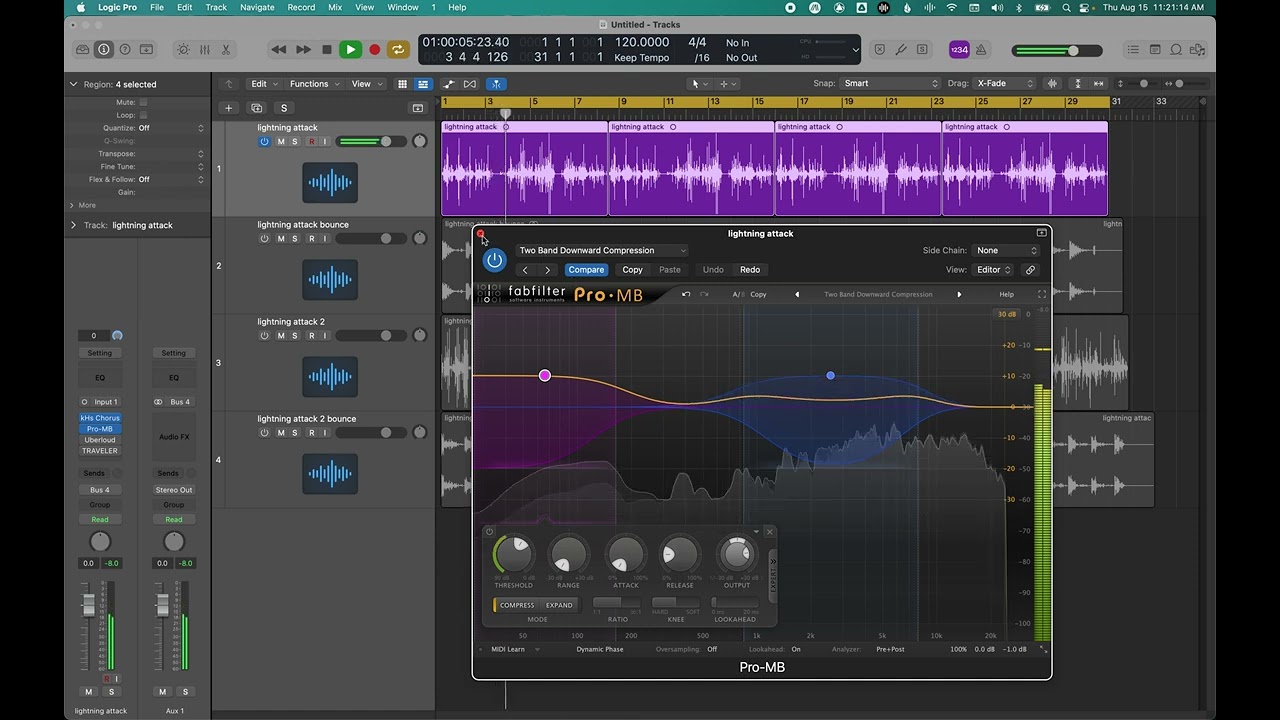Viewport: 1280px width, 720px height.
Task: Click the add track plus button
Action: 228,108
